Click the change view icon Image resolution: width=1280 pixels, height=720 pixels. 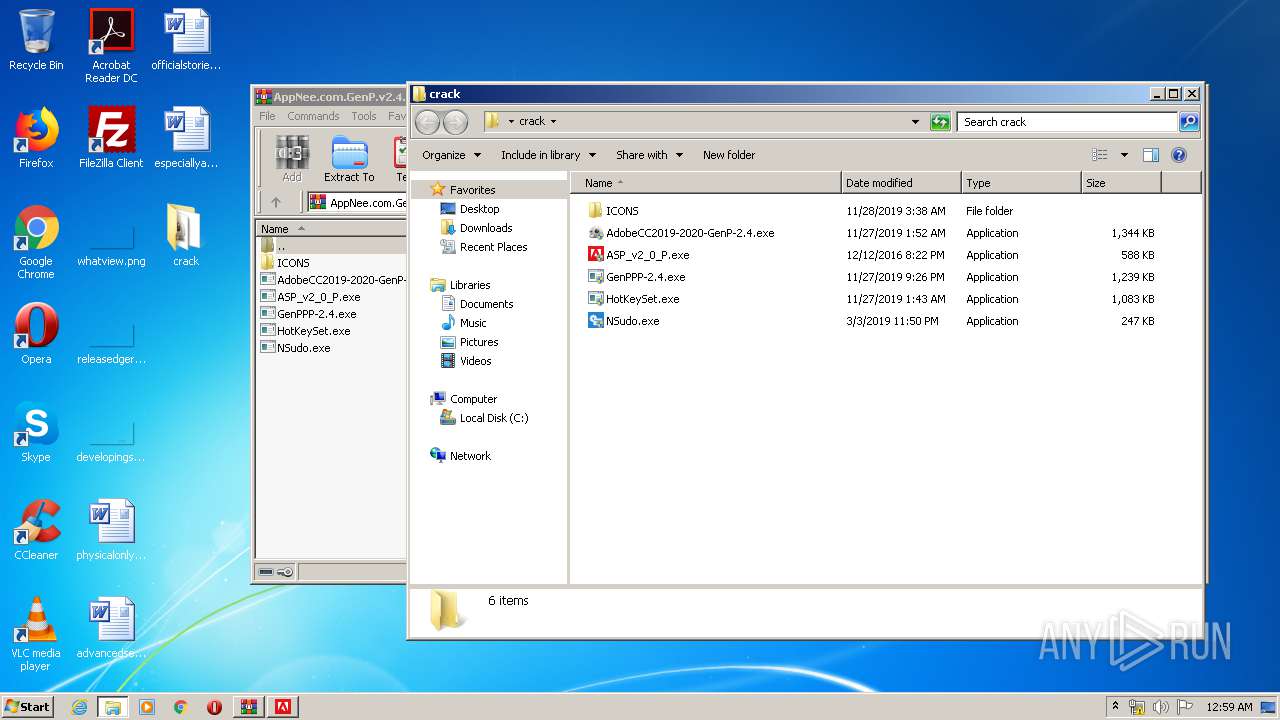[1100, 155]
